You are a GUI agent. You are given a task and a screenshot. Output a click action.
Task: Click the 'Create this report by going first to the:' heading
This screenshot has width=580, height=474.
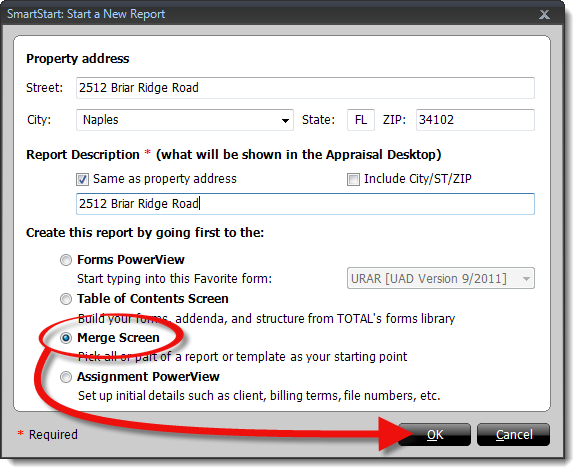pos(145,233)
